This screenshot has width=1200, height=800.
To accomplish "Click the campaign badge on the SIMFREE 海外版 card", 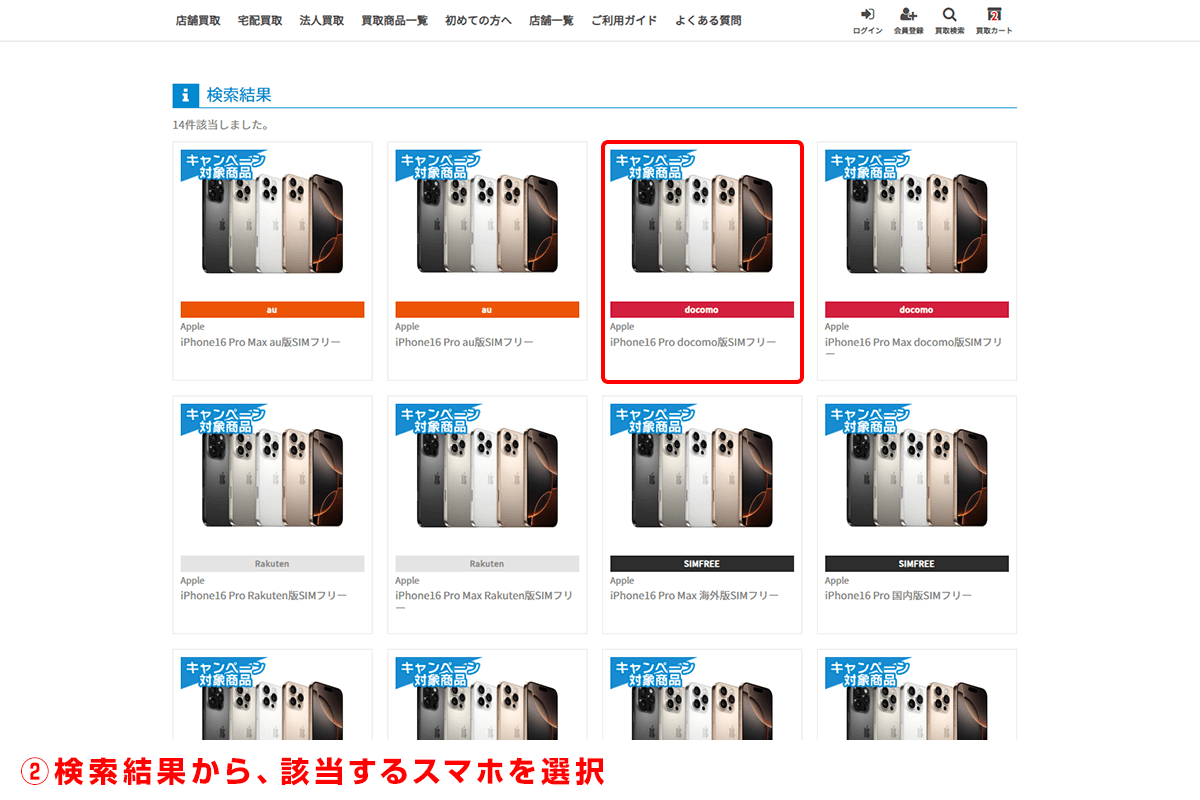I will pos(651,417).
